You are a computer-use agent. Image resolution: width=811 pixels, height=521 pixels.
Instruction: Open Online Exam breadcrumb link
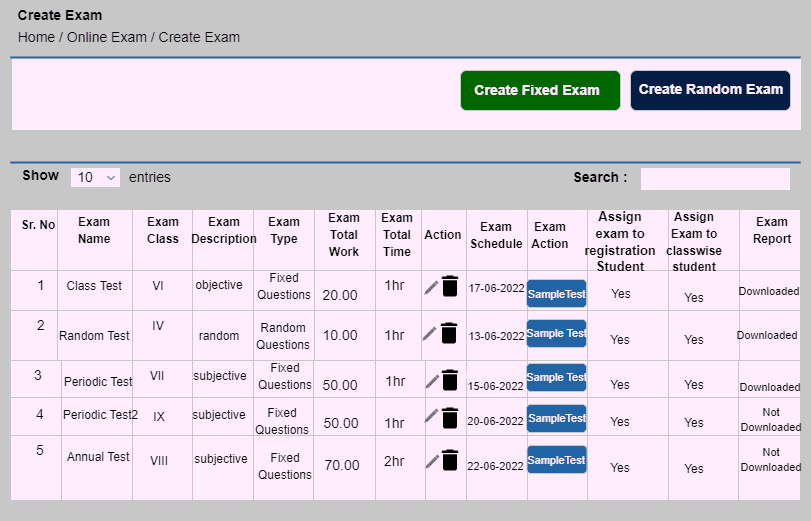(x=107, y=37)
